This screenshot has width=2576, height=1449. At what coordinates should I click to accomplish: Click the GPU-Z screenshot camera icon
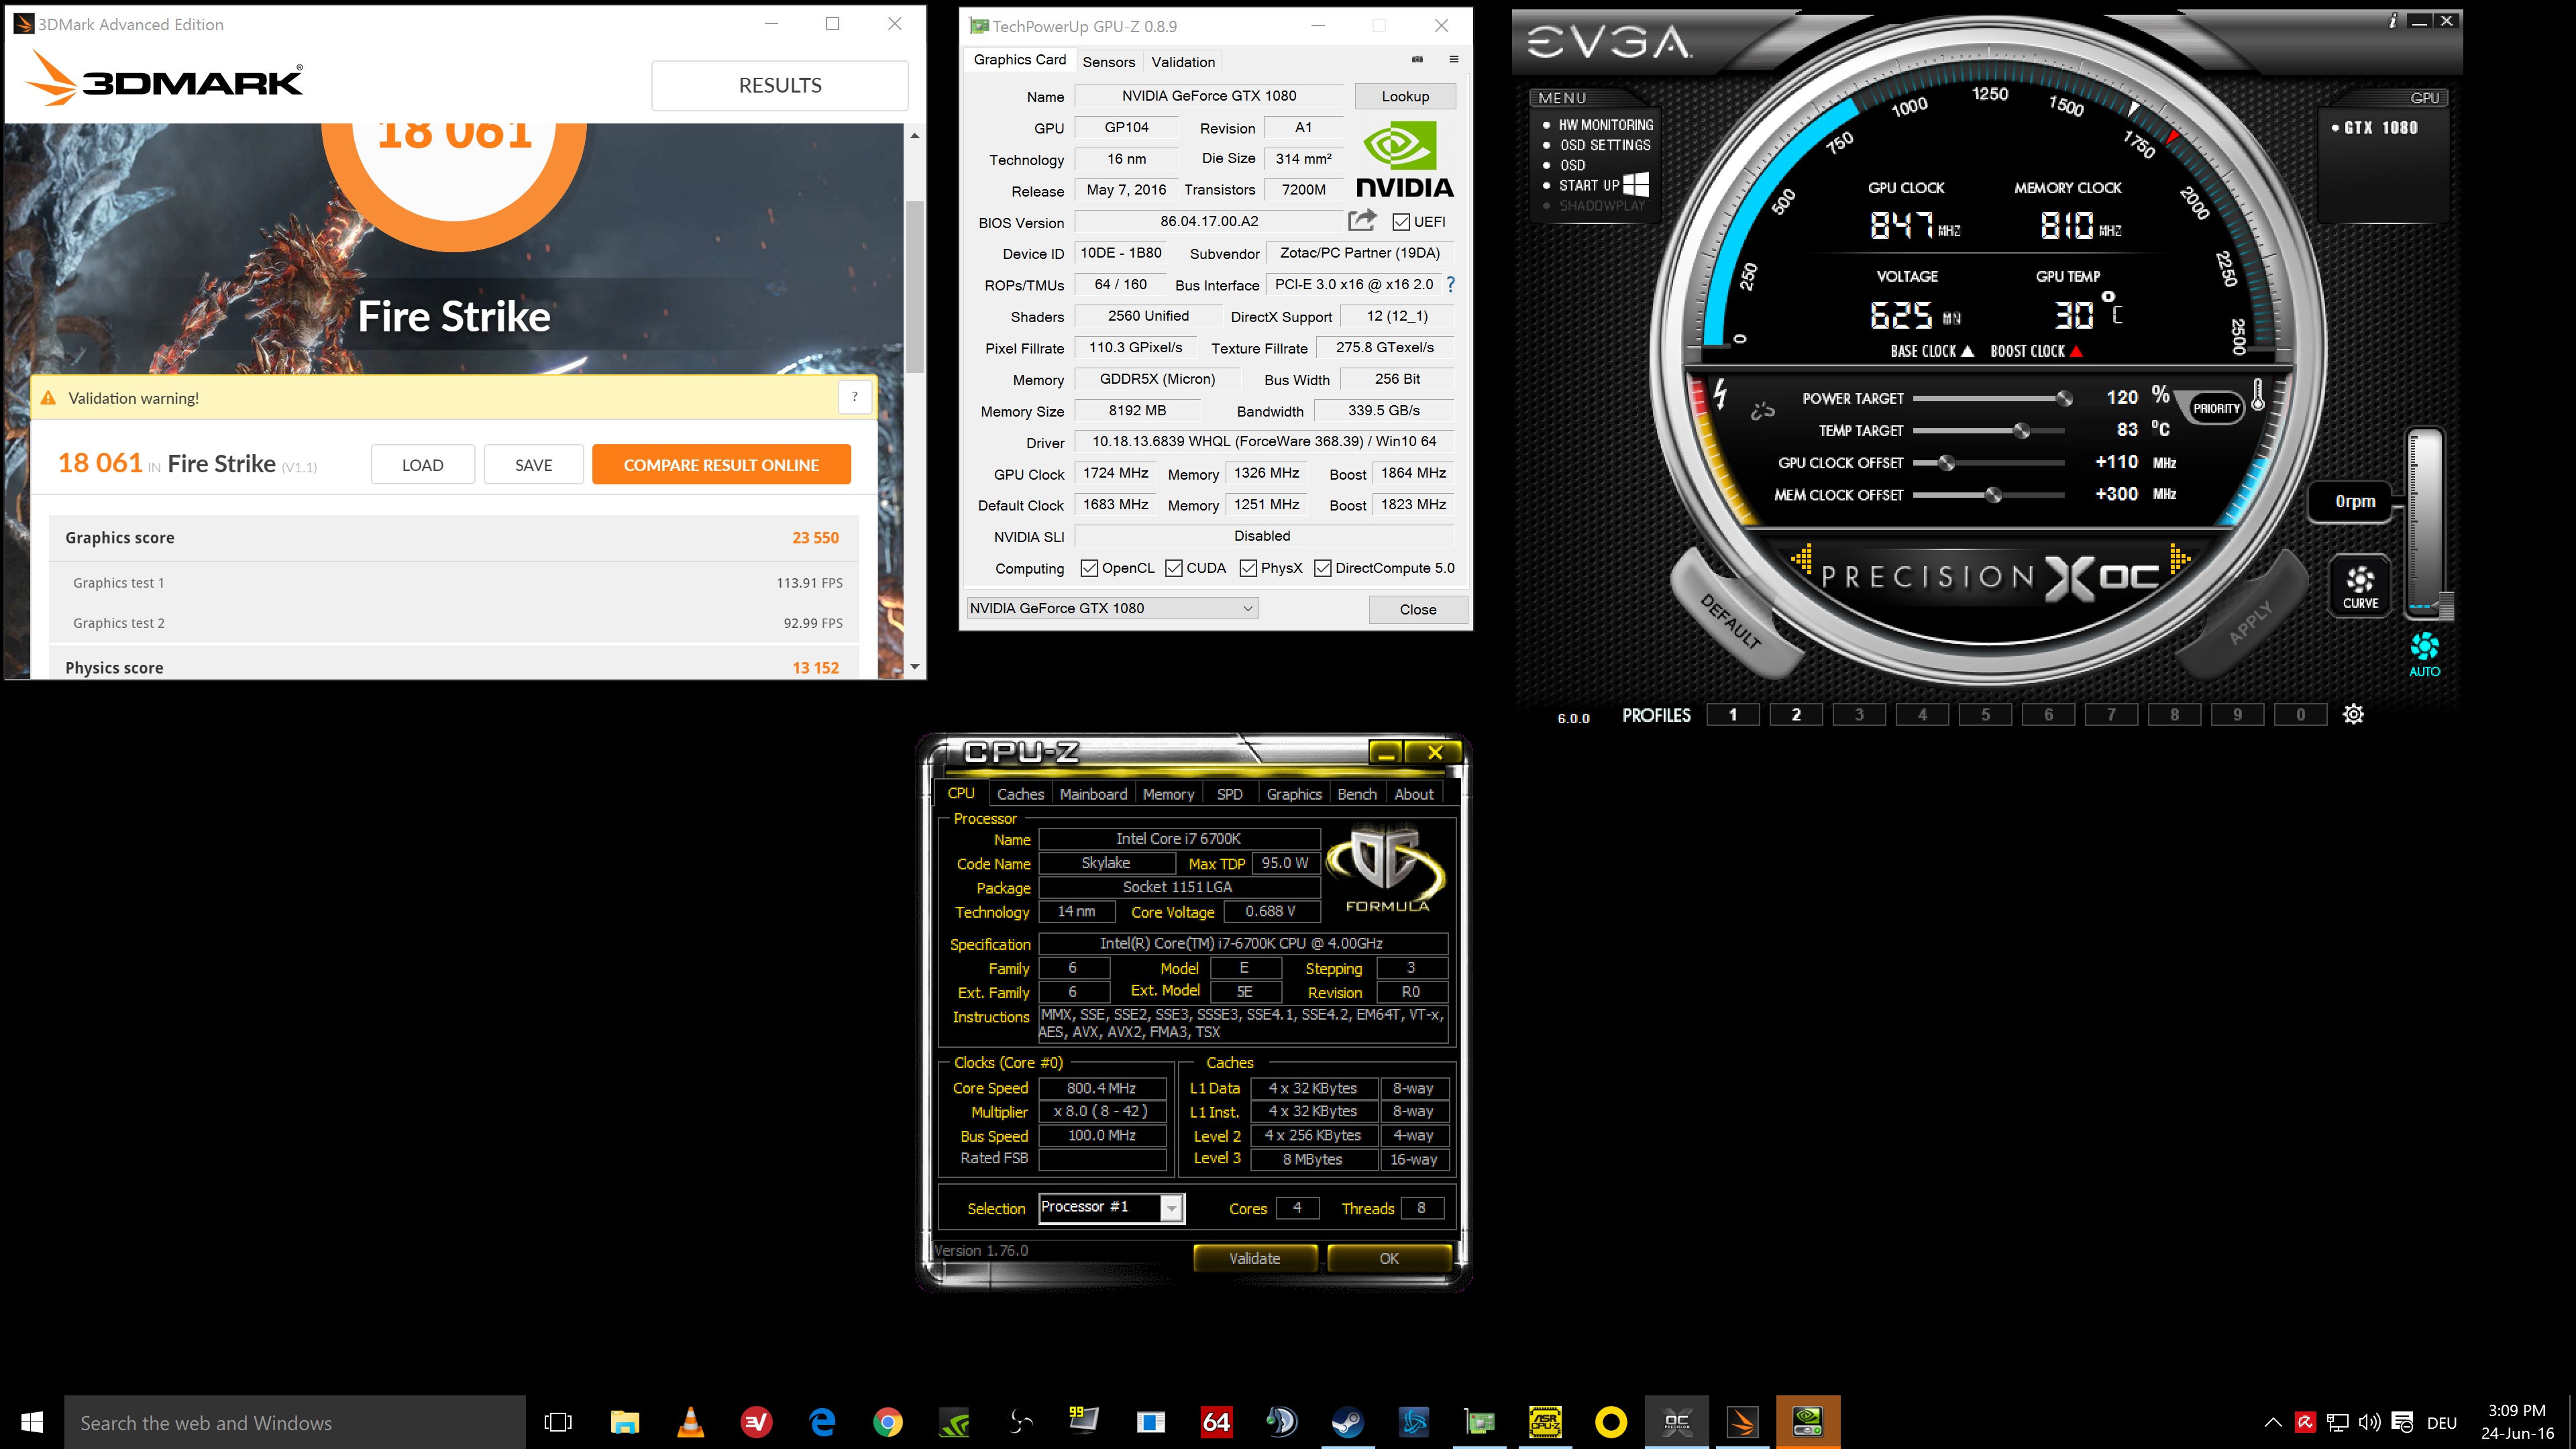[x=1417, y=60]
